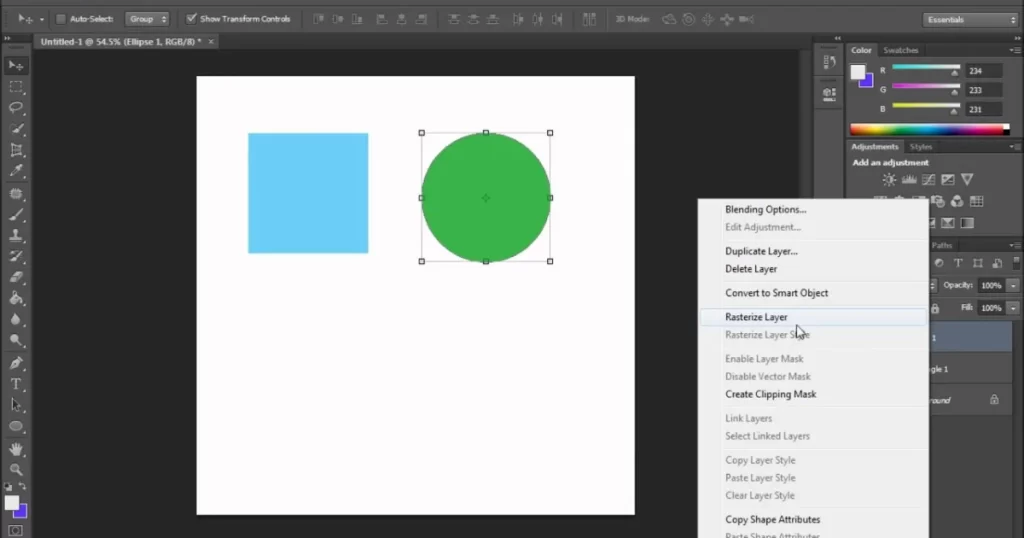
Task: Add a Levels adjustment
Action: point(908,180)
